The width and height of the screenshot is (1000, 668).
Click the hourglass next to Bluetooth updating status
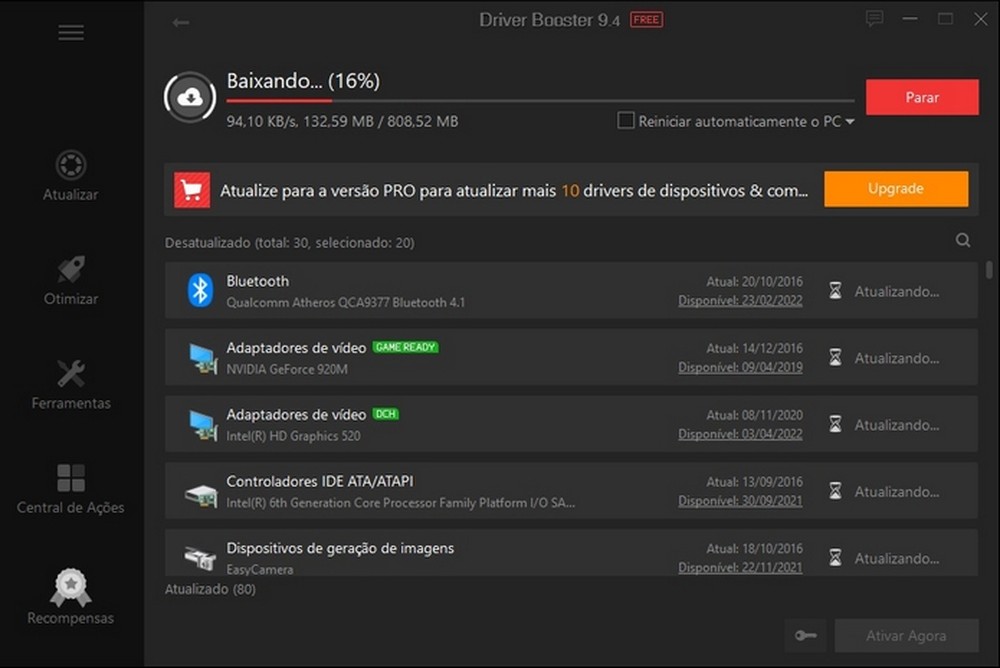834,290
